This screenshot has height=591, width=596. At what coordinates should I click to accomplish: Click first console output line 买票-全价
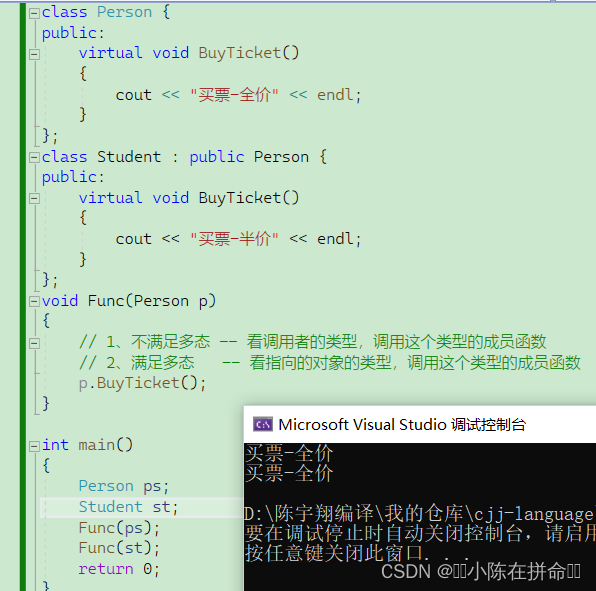click(289, 453)
